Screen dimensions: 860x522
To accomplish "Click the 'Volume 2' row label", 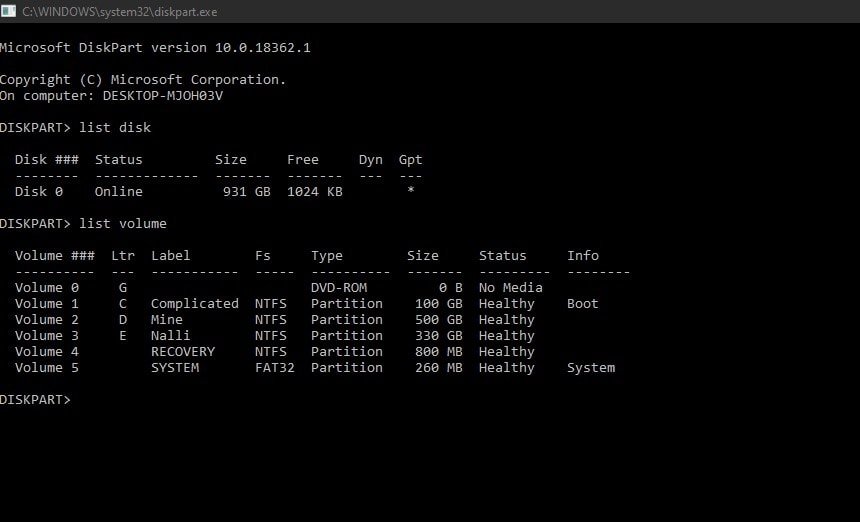I will pos(47,320).
